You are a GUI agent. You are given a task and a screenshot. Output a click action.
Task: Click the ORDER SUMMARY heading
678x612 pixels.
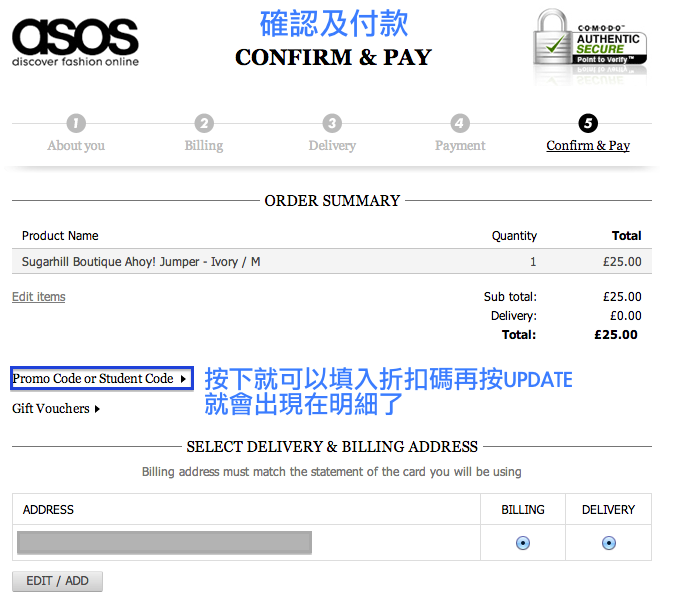point(332,201)
